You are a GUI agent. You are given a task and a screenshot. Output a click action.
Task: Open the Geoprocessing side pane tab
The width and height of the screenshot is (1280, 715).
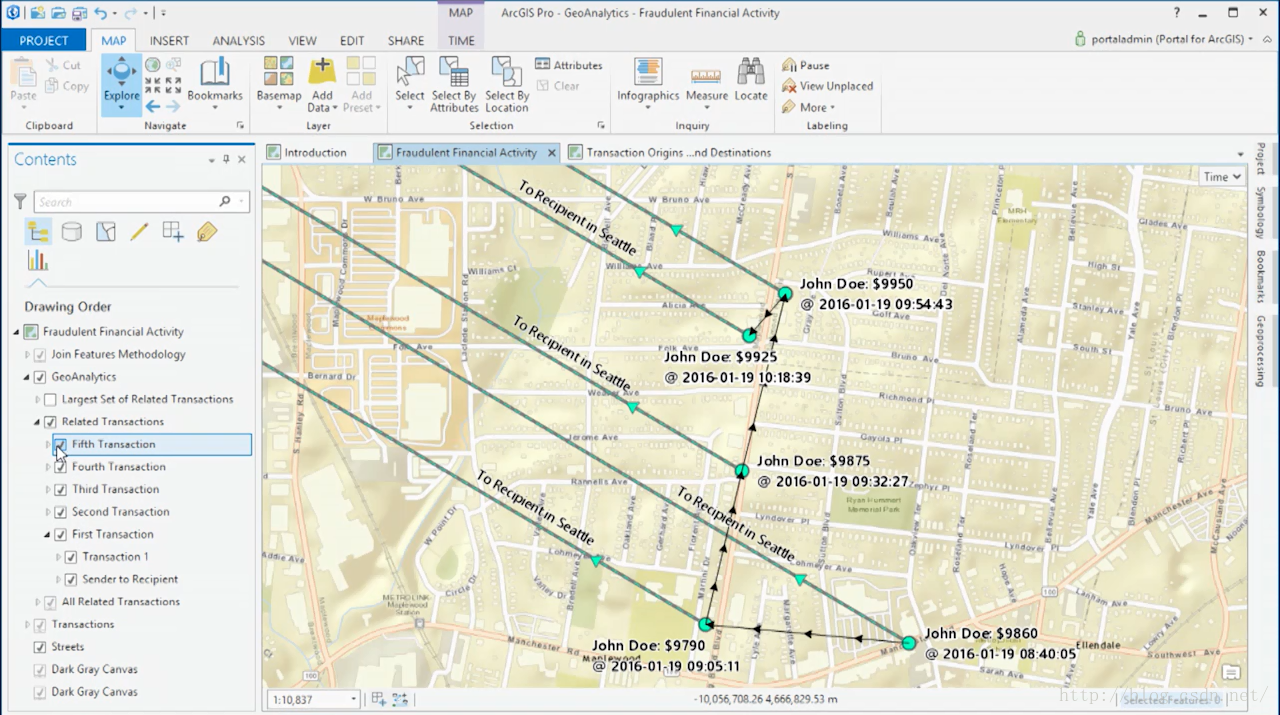coord(1261,351)
